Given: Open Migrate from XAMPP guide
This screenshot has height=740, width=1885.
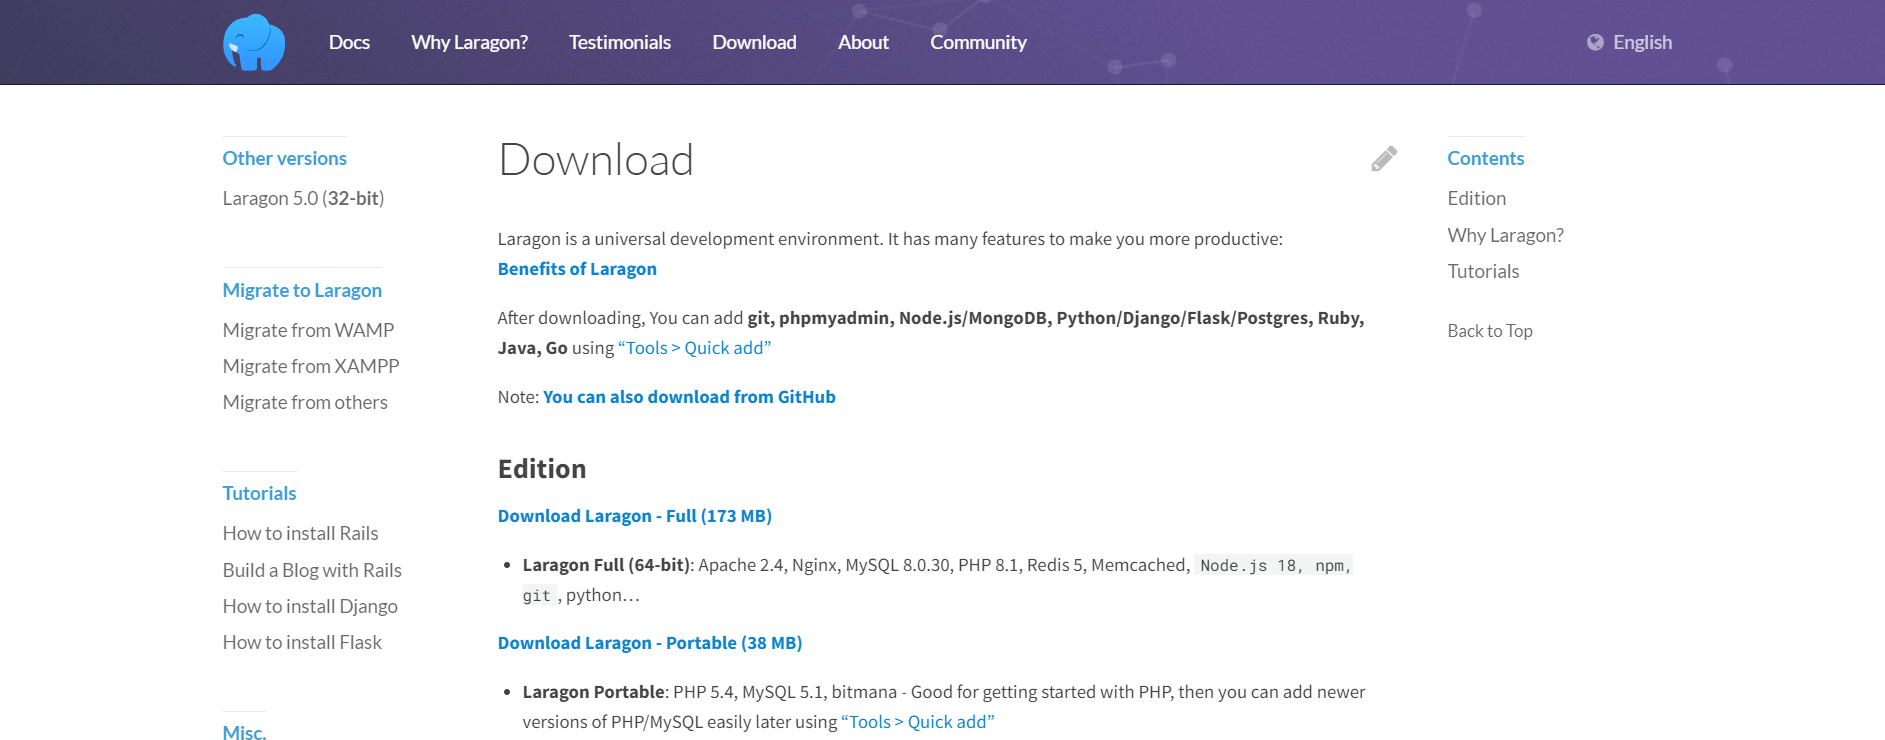Looking at the screenshot, I should (311, 366).
